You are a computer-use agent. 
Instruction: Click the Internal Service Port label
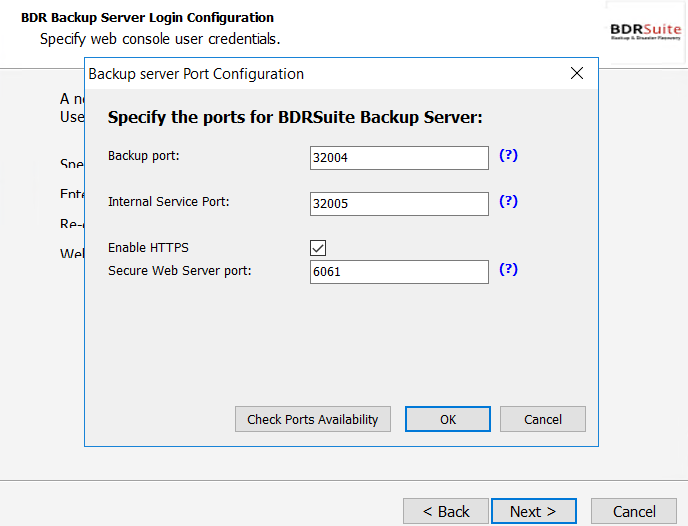pos(169,202)
